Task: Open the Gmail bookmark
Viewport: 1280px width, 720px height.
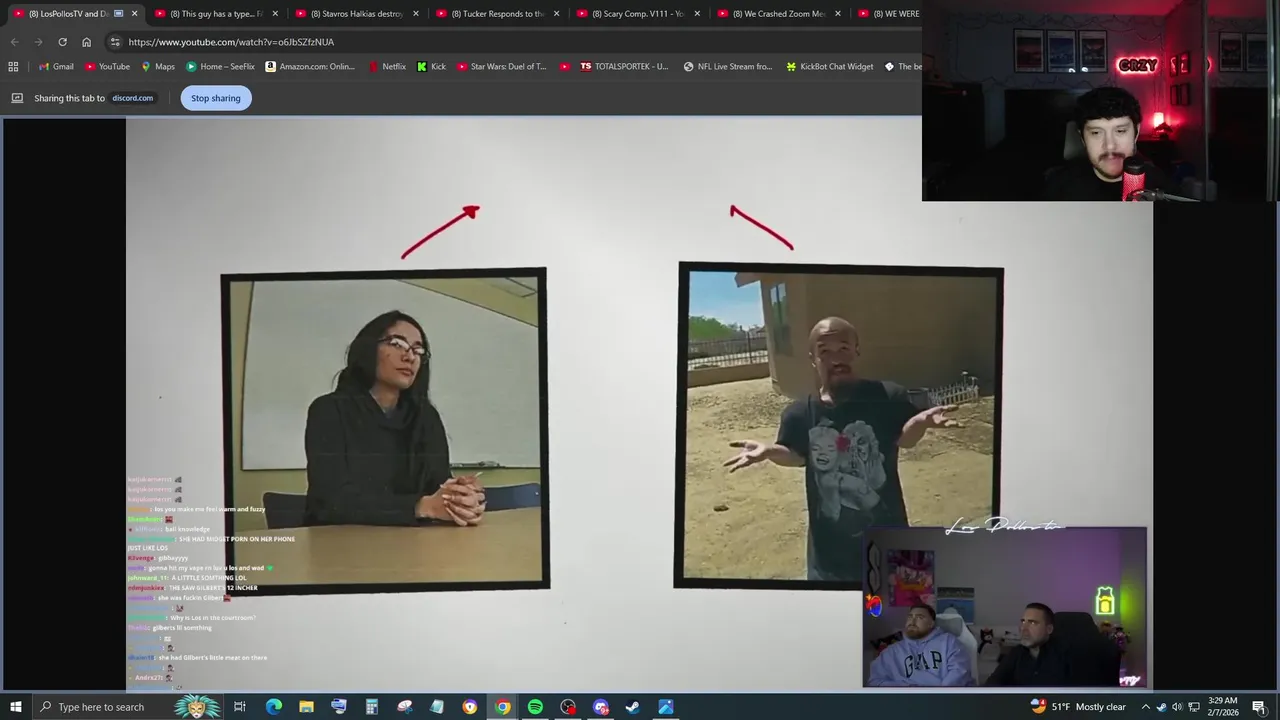Action: pos(55,67)
